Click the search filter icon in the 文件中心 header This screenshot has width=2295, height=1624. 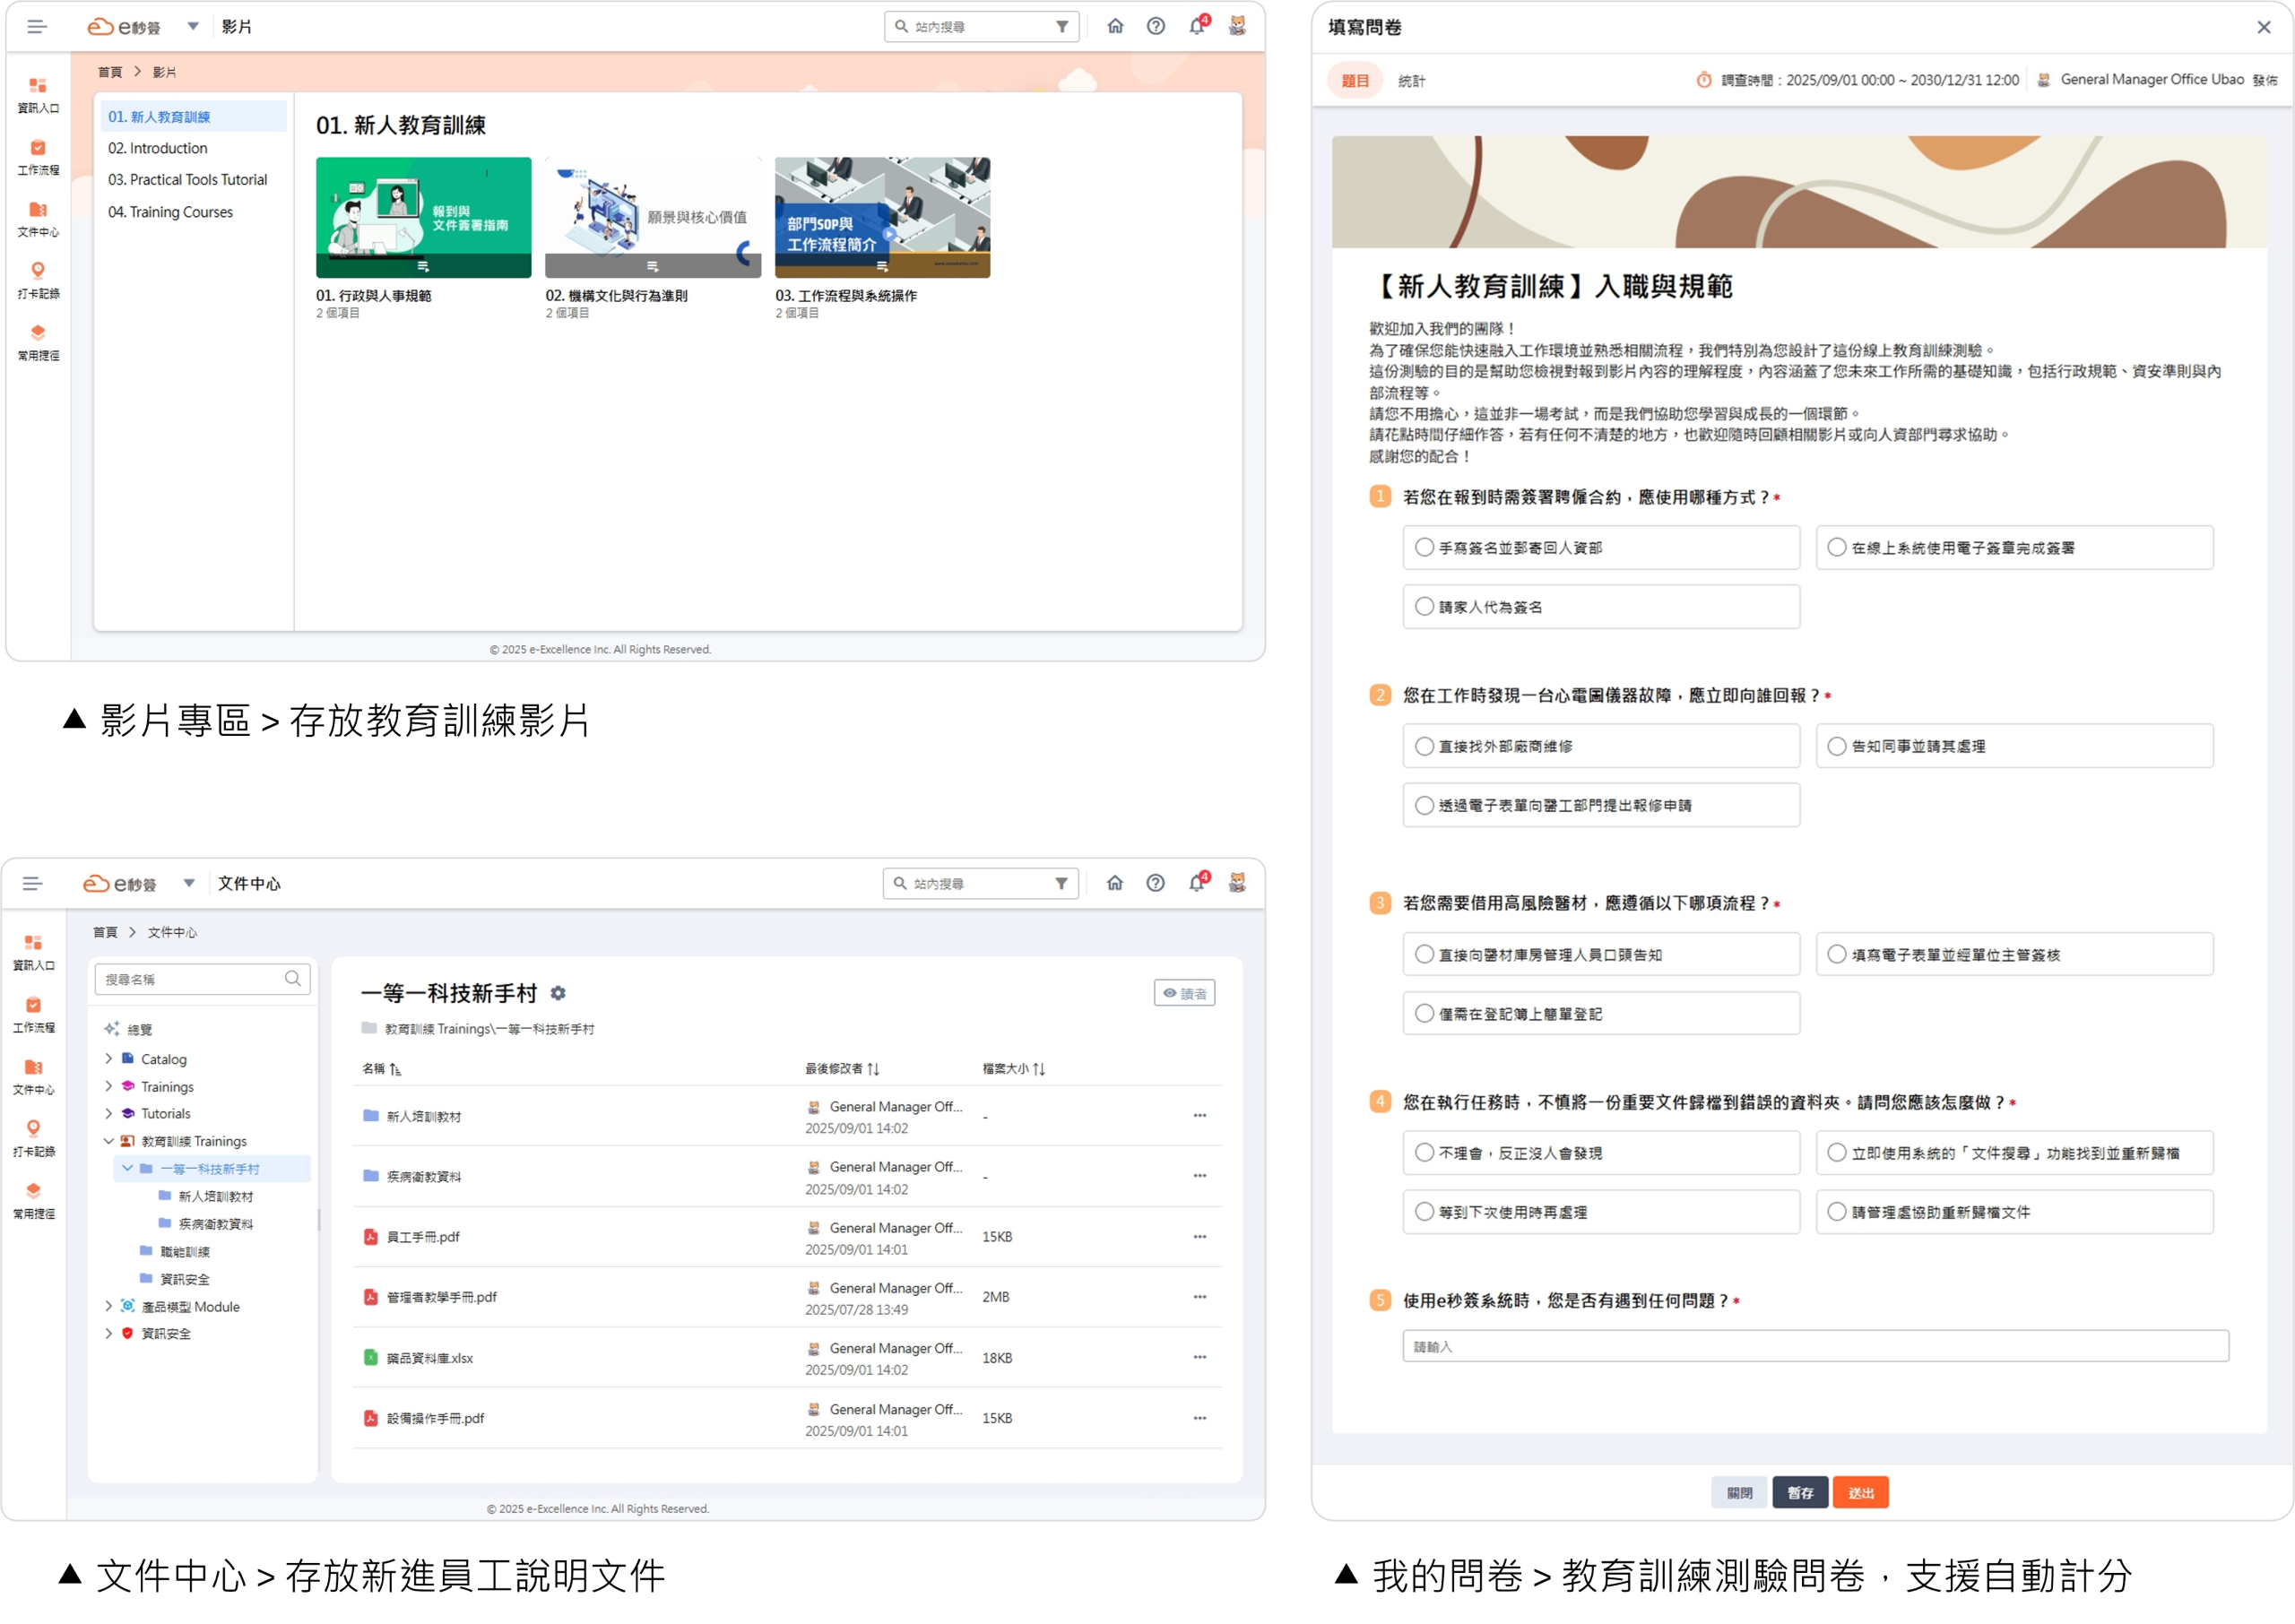pyautogui.click(x=1061, y=883)
